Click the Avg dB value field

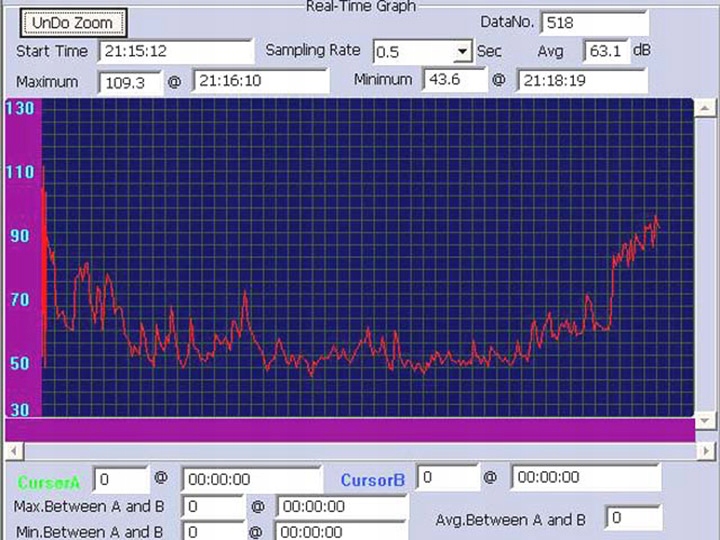point(607,51)
